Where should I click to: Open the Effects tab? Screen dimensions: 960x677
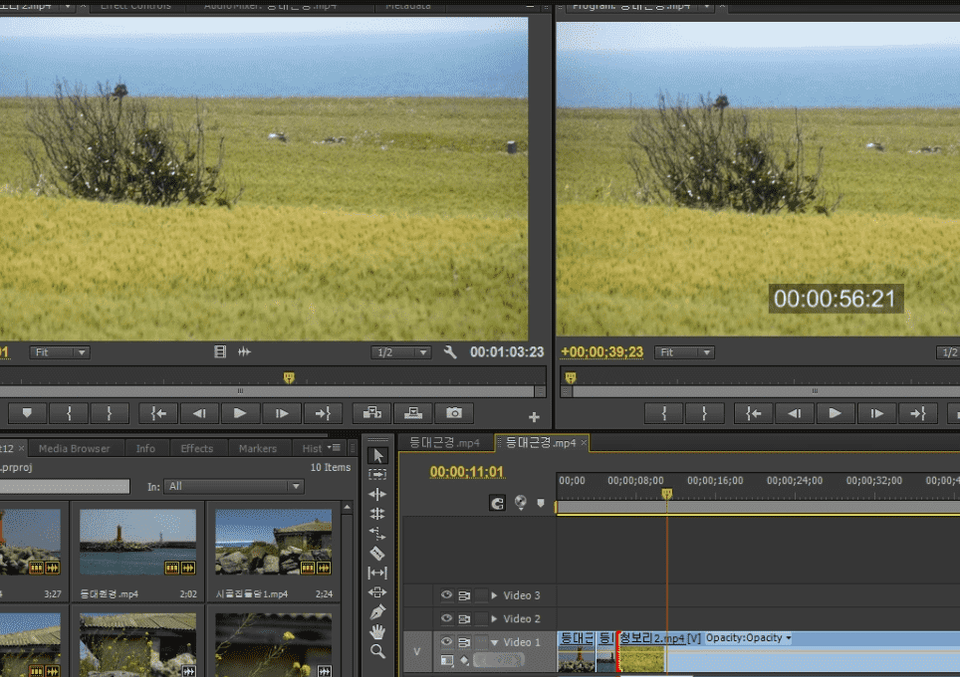tap(197, 449)
